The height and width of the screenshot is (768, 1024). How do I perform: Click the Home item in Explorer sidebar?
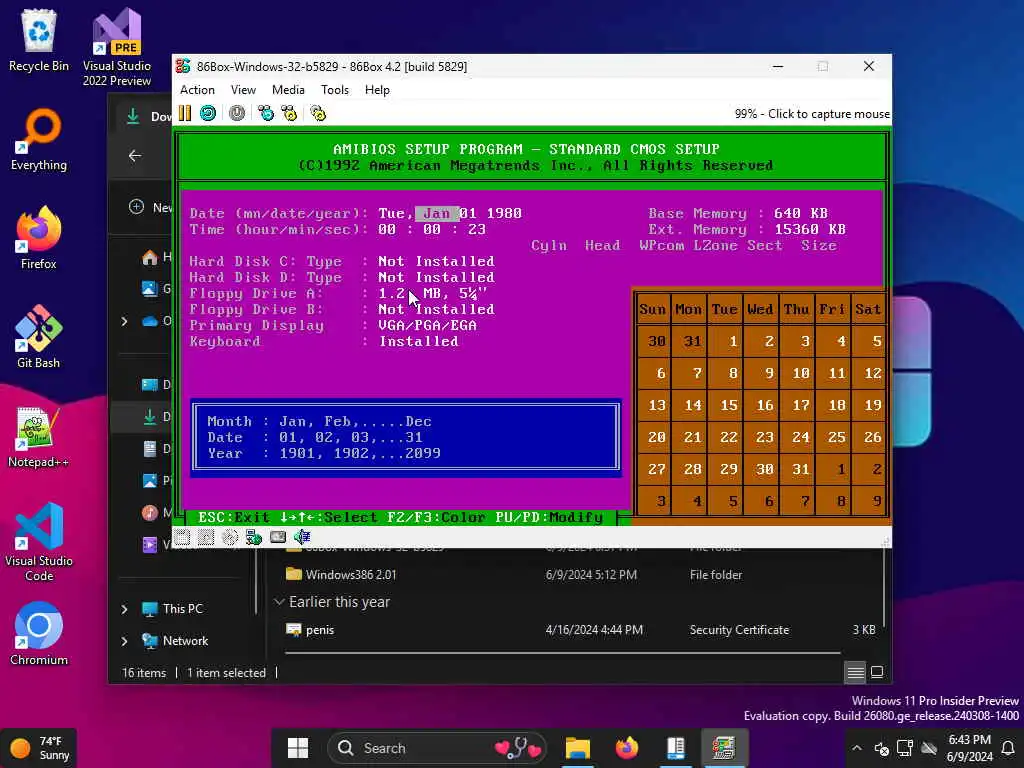coord(155,257)
